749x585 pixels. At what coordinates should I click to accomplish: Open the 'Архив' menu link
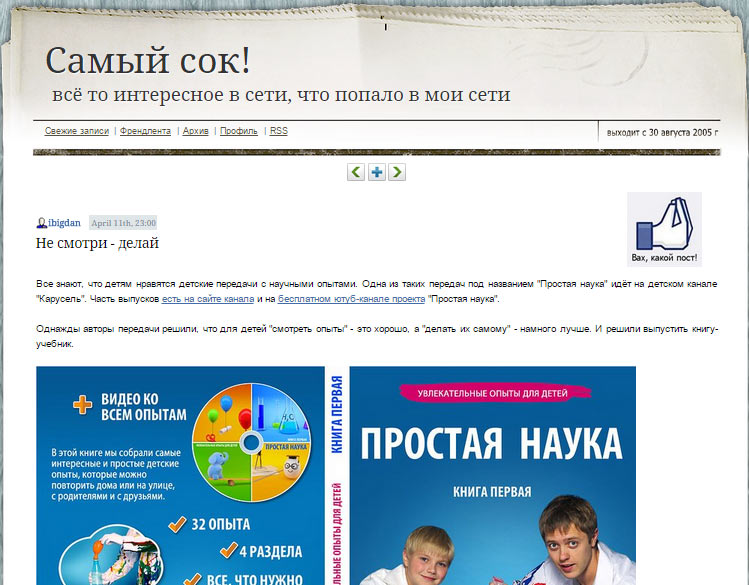pyautogui.click(x=196, y=131)
